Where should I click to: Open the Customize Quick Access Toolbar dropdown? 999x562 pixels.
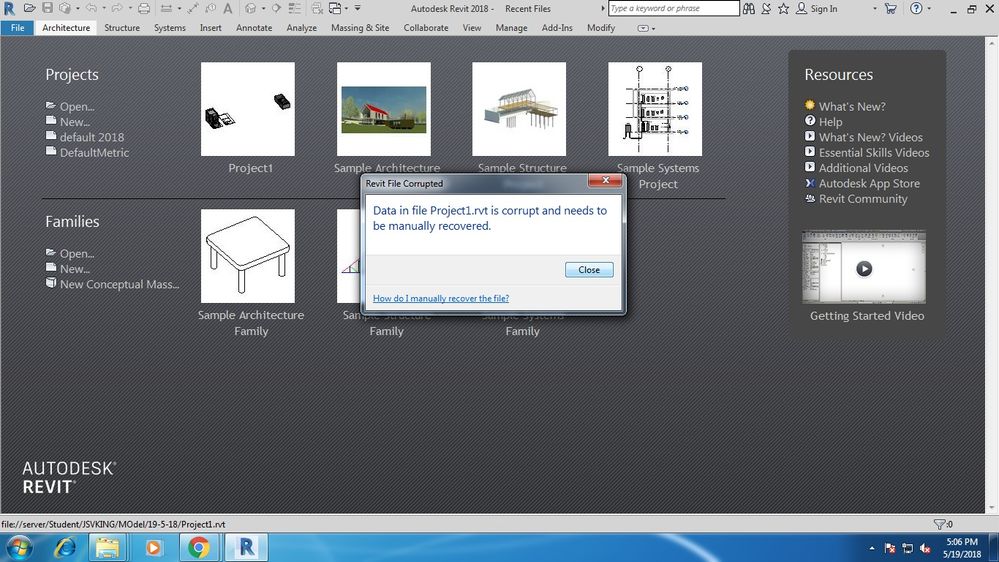(x=357, y=8)
